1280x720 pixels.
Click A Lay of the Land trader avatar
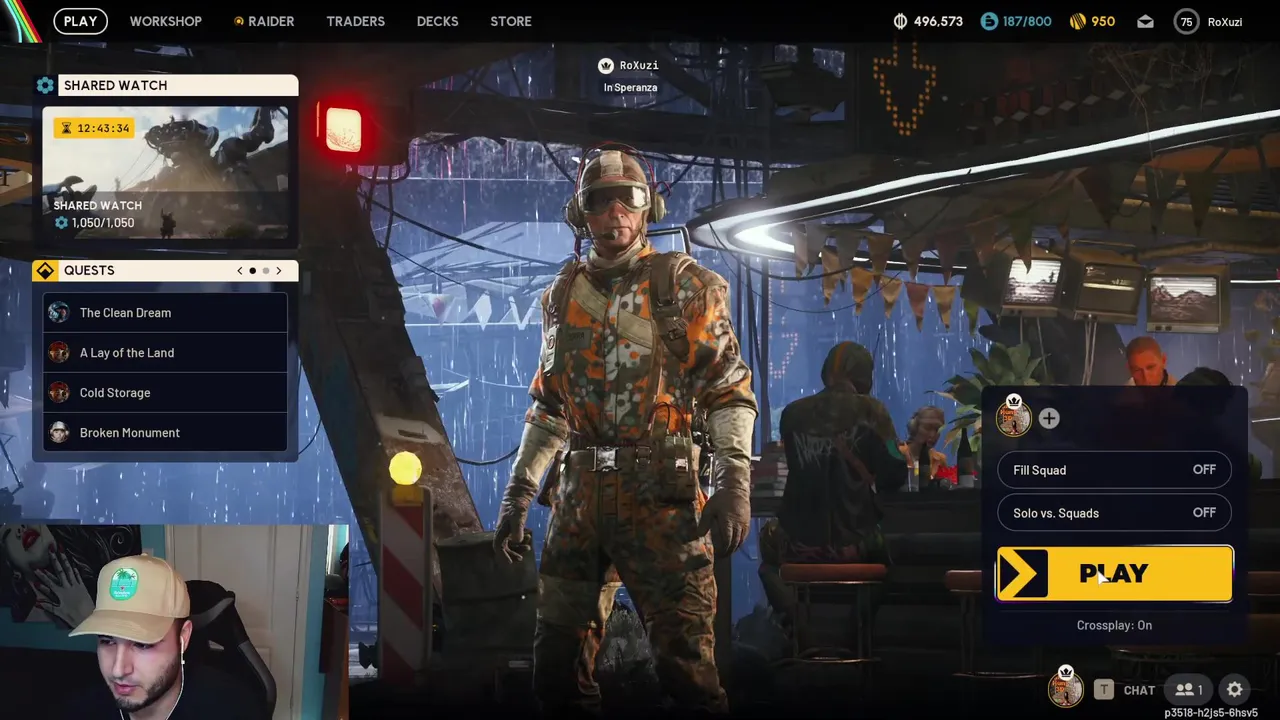pyautogui.click(x=59, y=353)
